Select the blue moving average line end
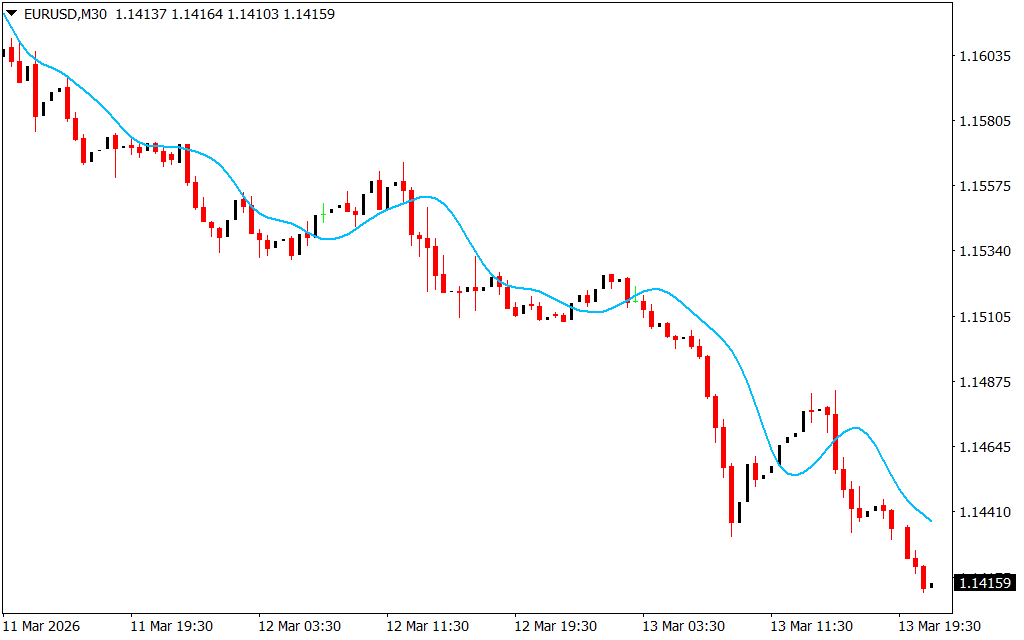This screenshot has height=640, width=1024. [x=931, y=520]
